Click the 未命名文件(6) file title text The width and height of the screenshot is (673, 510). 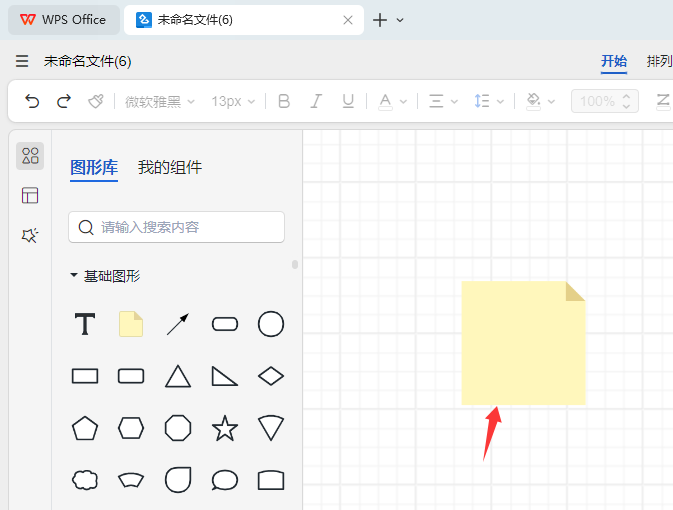88,61
